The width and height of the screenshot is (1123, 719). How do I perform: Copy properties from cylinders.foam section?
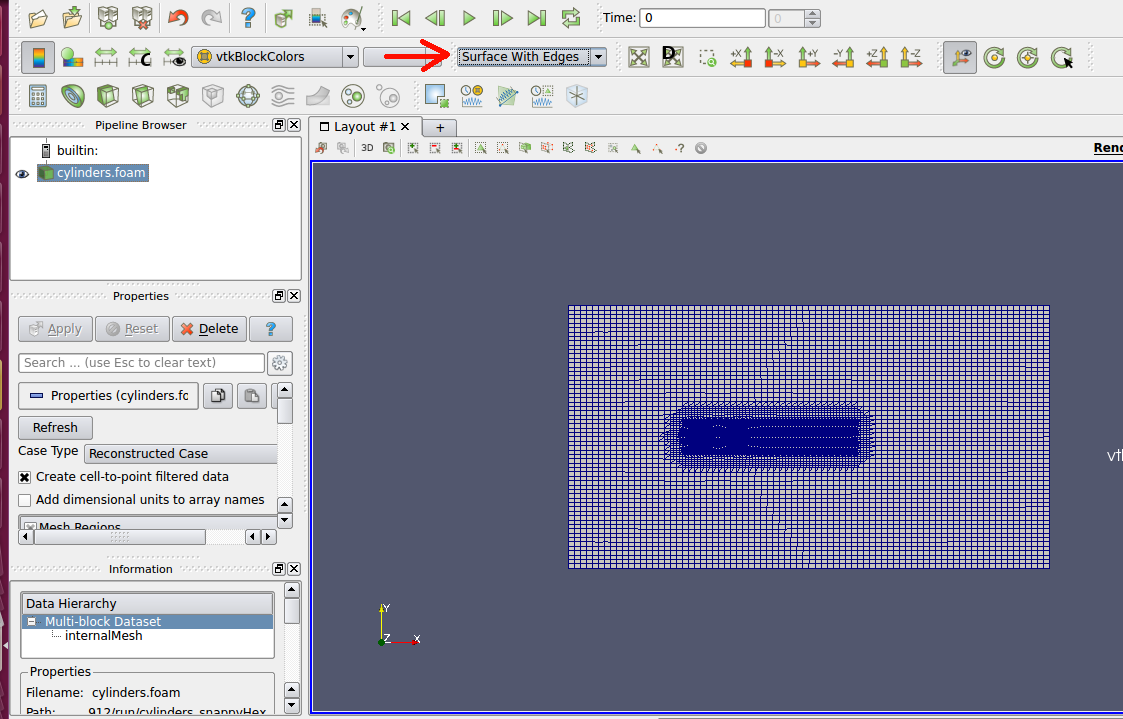pos(218,395)
